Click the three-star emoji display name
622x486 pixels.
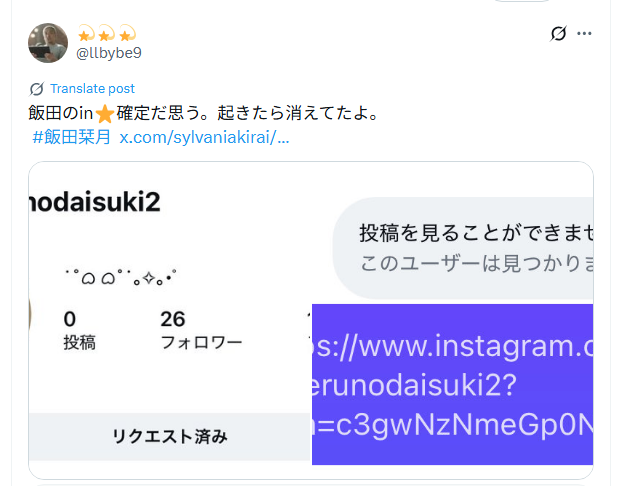[107, 33]
